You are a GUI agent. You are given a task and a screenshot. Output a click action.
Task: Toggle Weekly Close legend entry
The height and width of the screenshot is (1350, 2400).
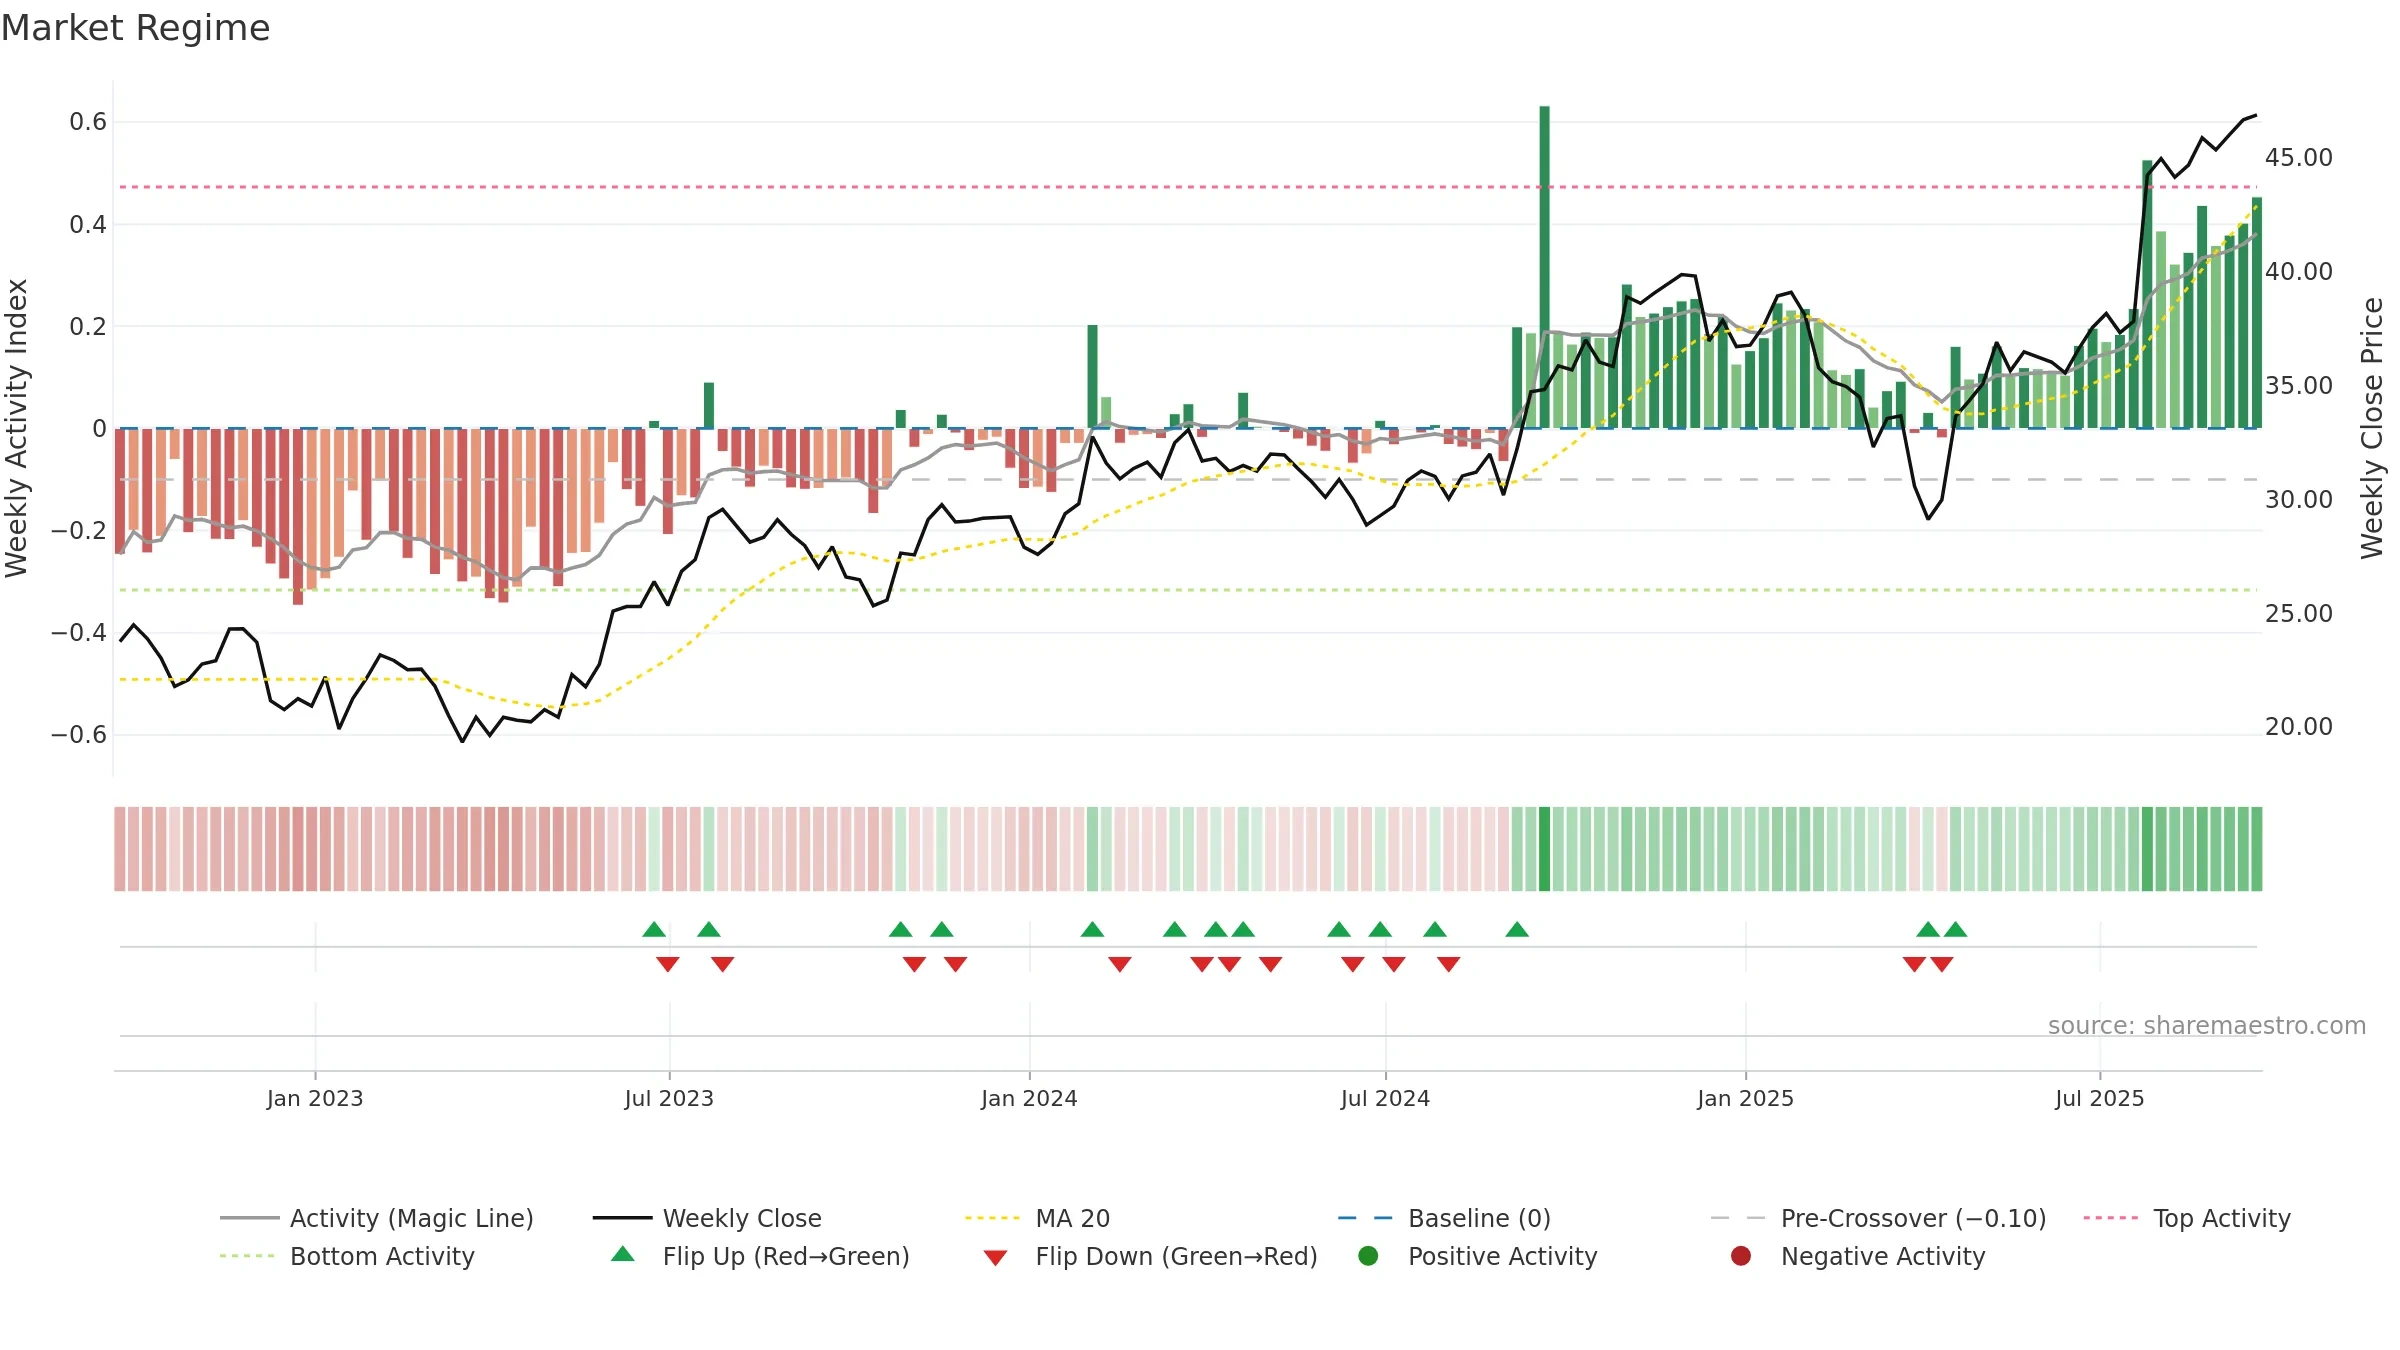(707, 1218)
